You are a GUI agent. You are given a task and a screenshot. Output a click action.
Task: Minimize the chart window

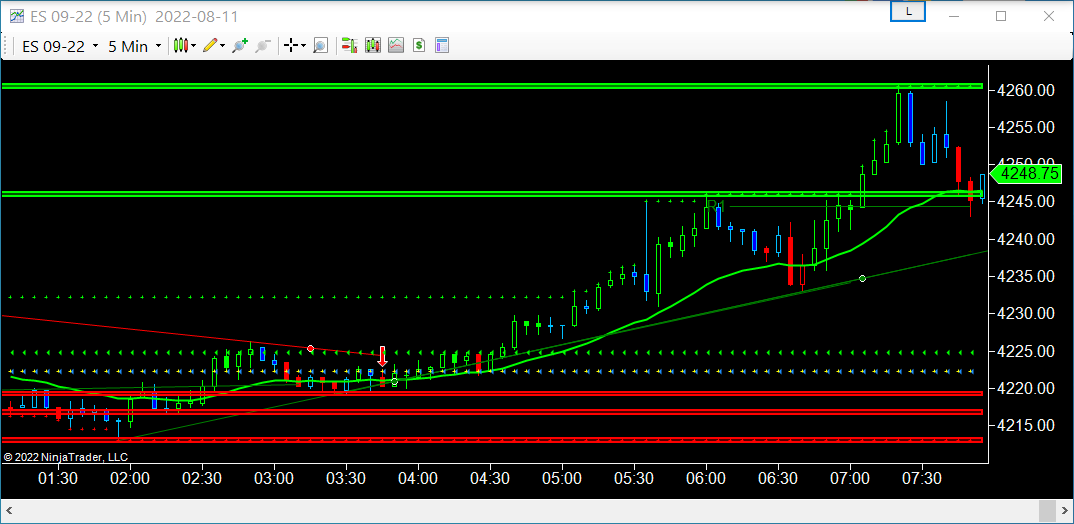click(x=954, y=16)
